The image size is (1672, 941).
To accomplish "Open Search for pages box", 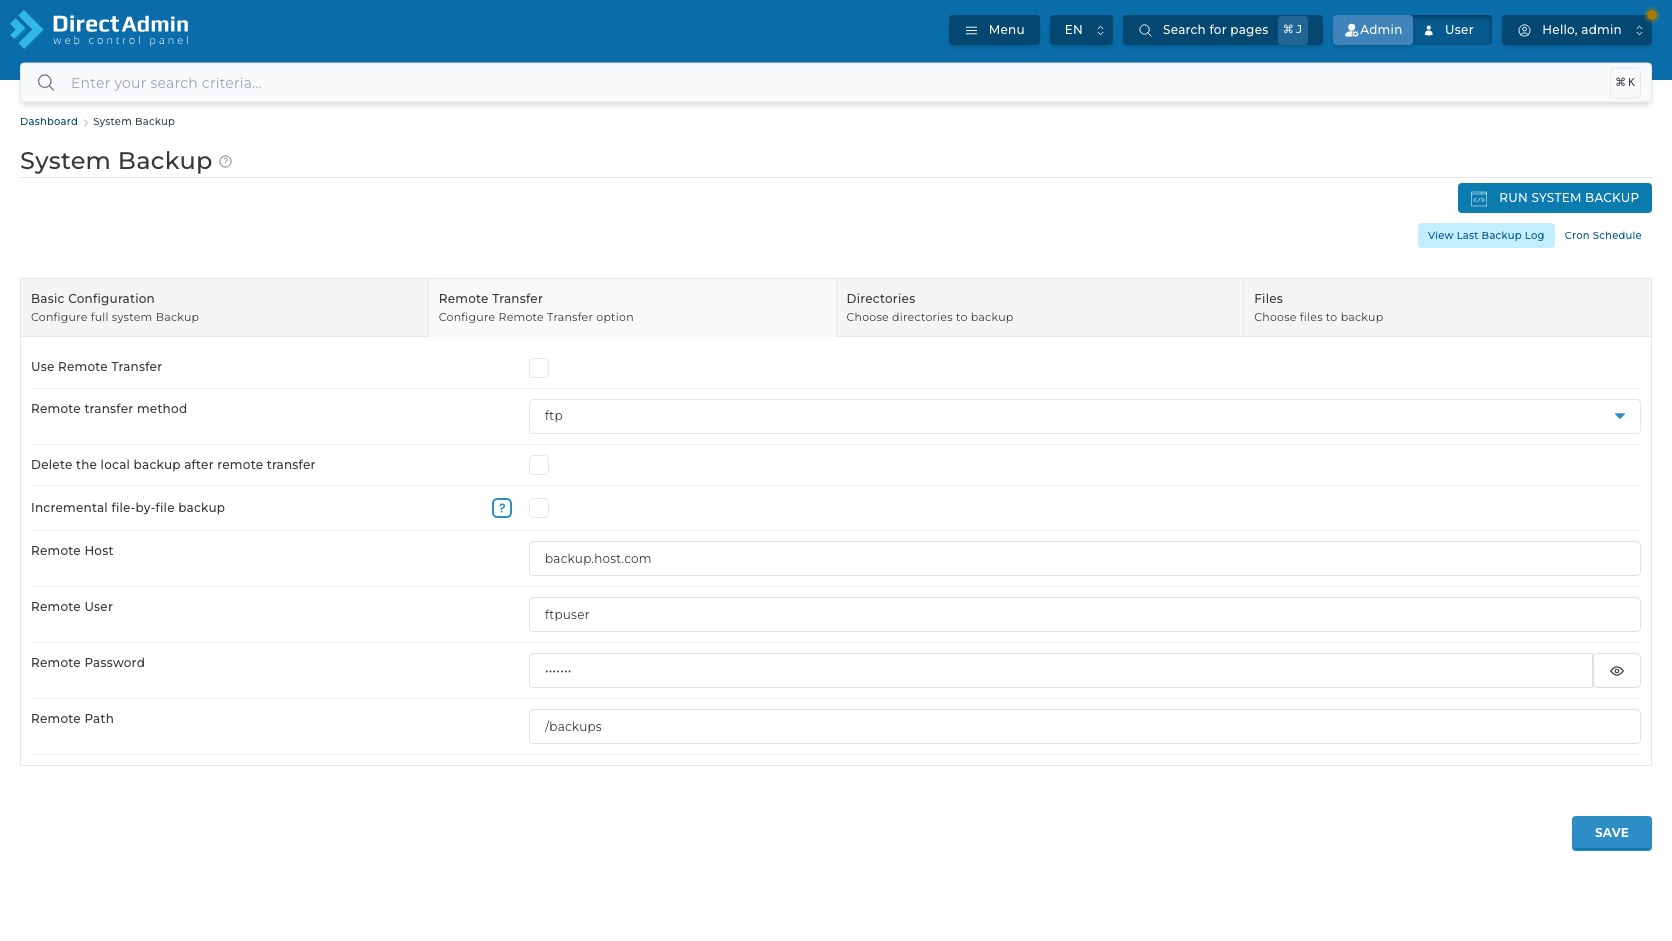I will [x=1222, y=30].
